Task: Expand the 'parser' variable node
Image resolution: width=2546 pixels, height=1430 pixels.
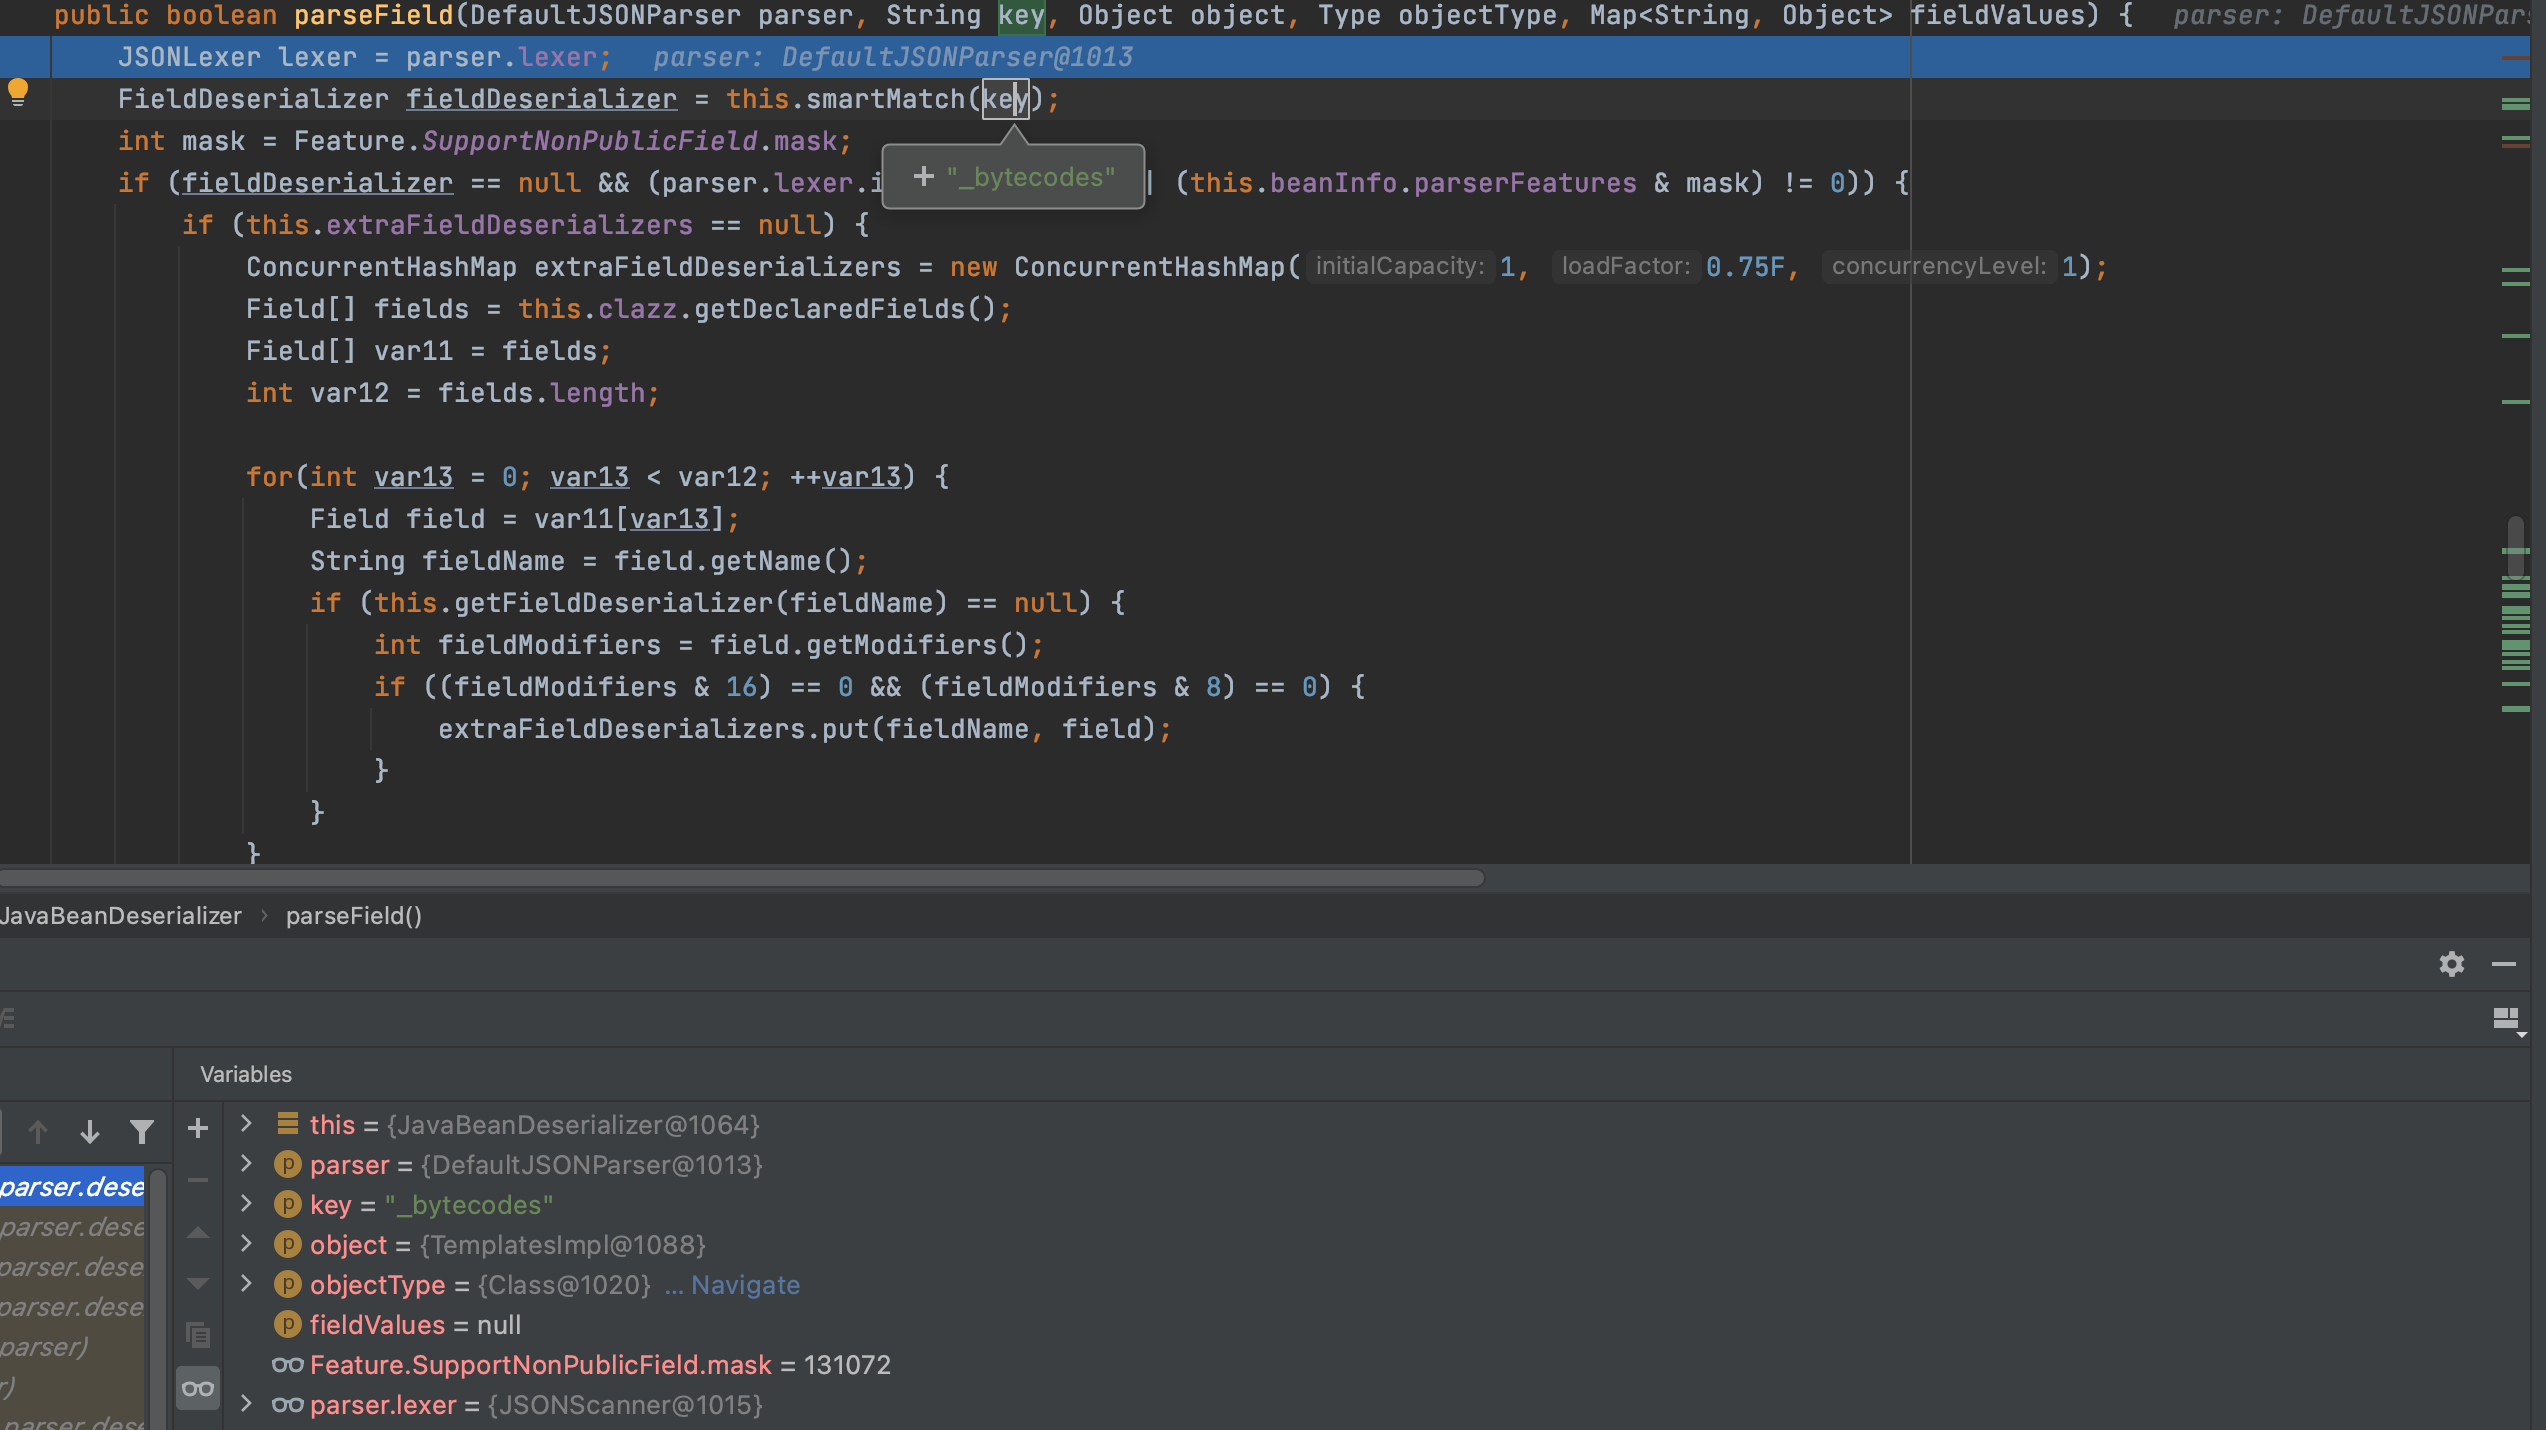Action: tap(246, 1164)
